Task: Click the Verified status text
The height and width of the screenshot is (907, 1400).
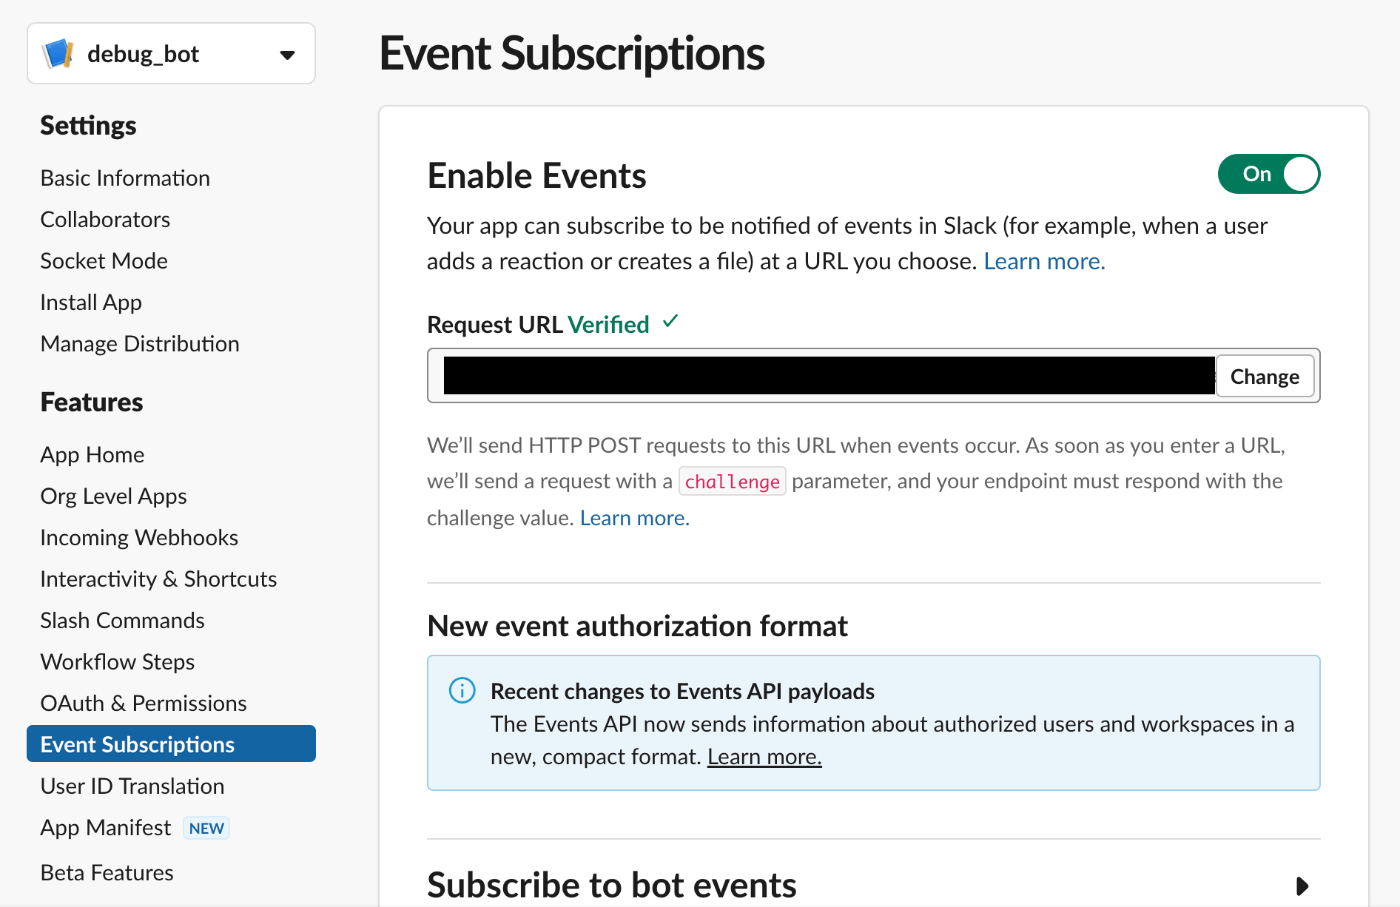Action: 608,325
